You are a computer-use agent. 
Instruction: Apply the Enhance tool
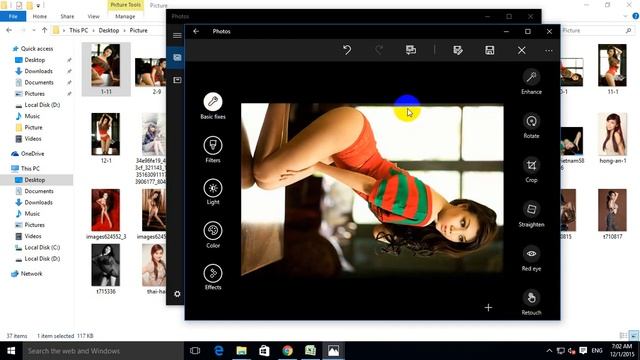[531, 81]
